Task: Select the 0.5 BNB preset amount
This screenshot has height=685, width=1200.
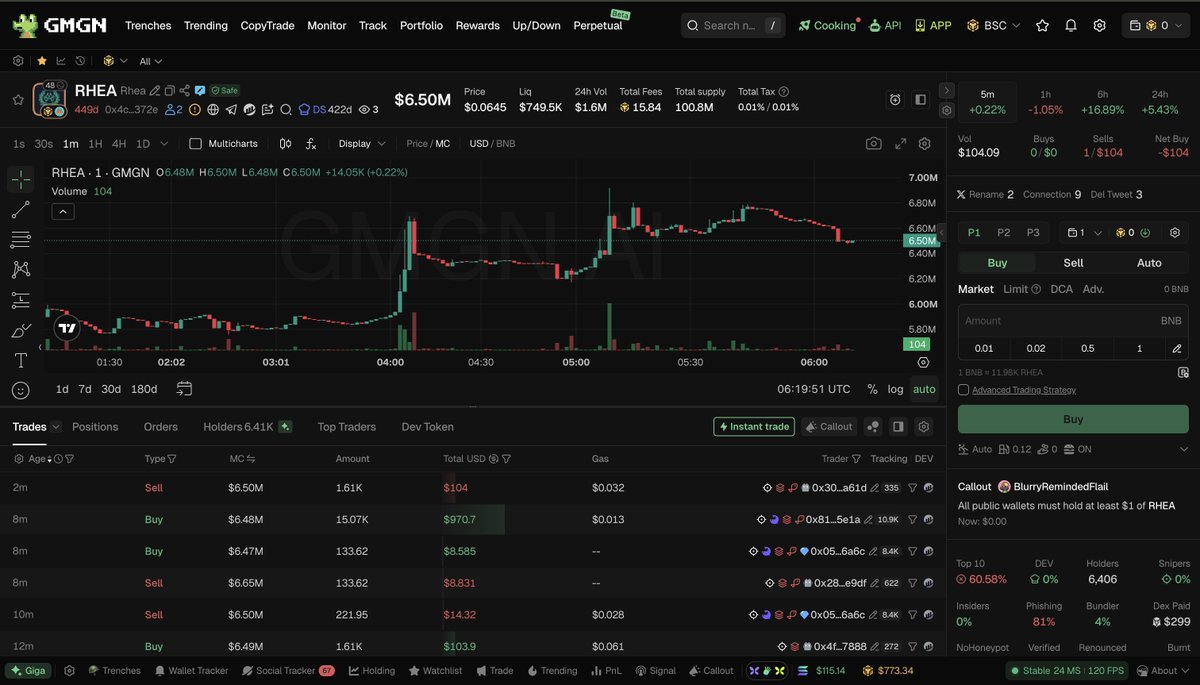Action: pyautogui.click(x=1088, y=349)
